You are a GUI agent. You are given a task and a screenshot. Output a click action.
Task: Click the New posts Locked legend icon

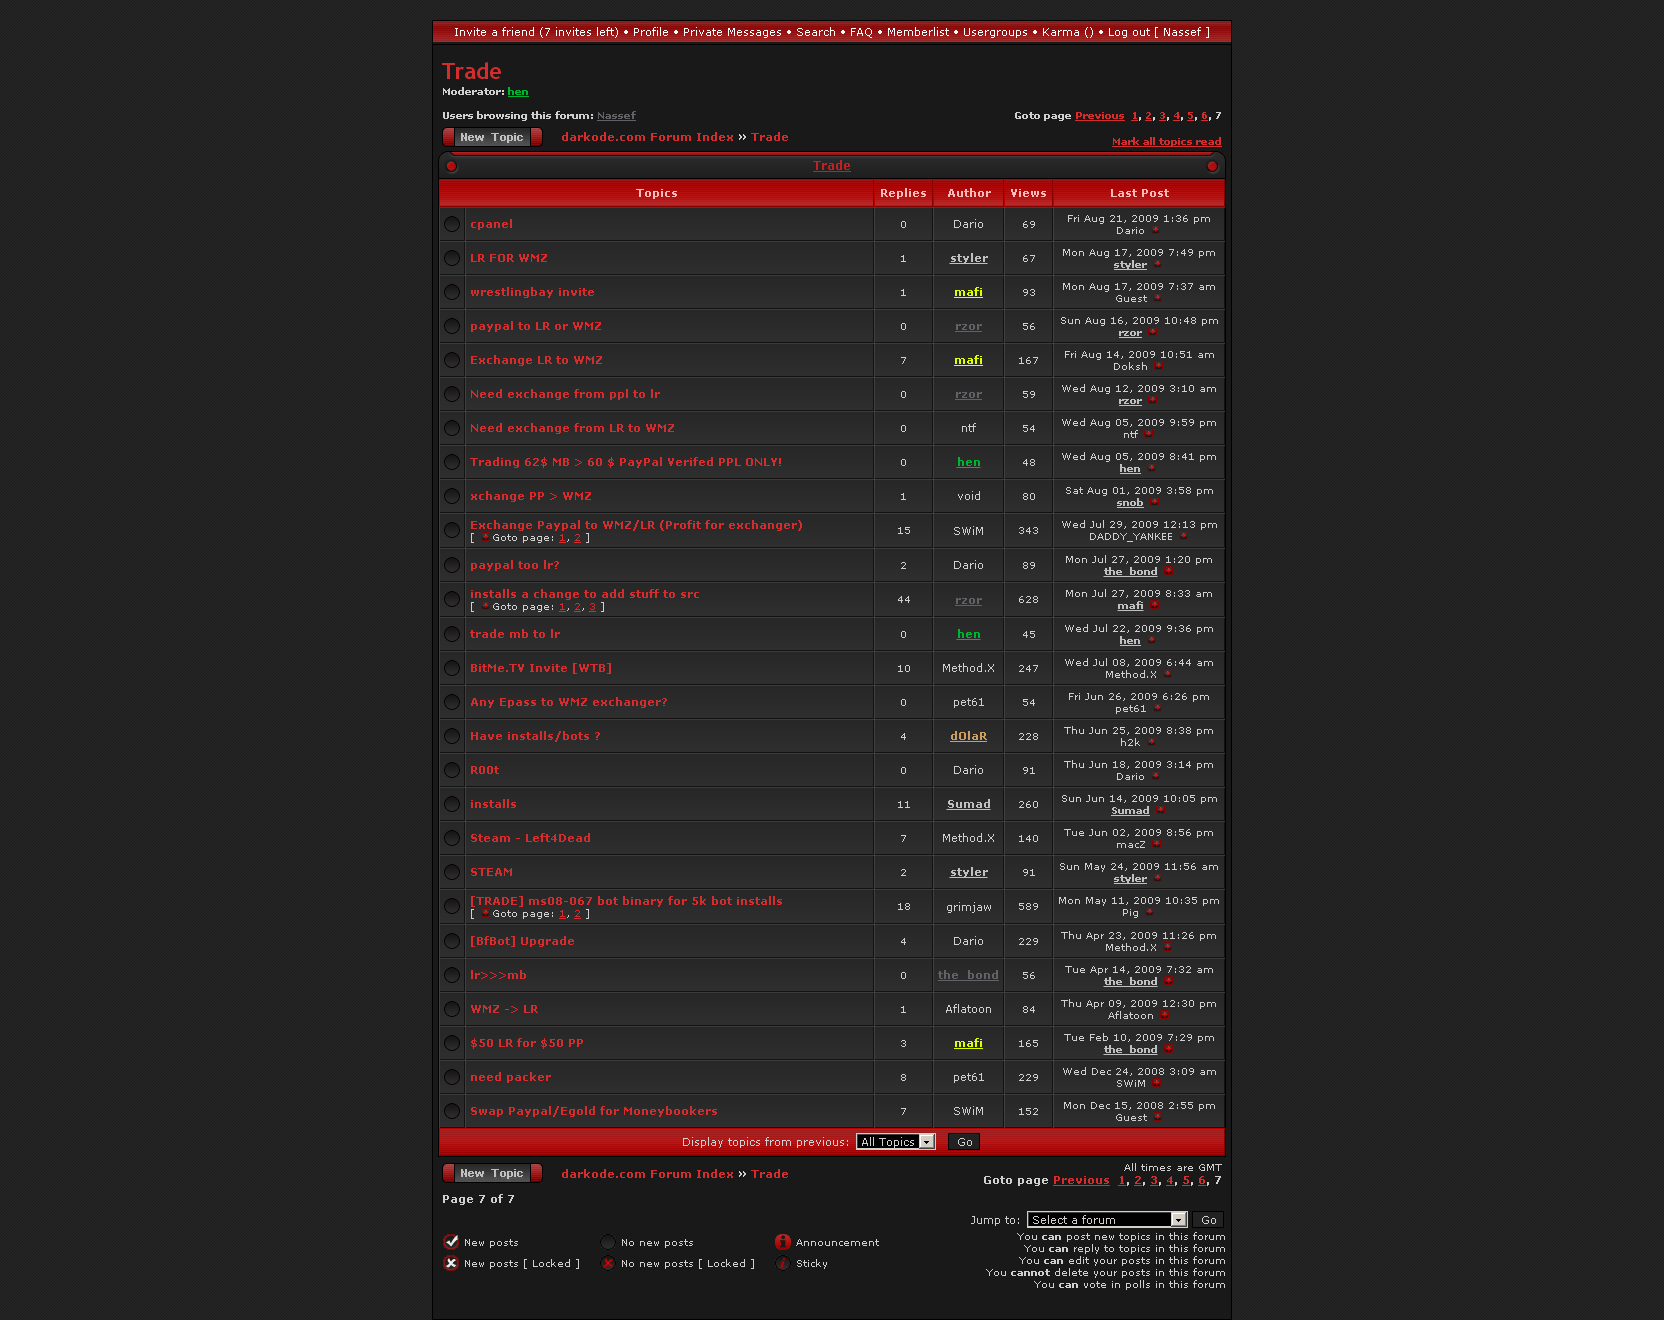pyautogui.click(x=451, y=1263)
